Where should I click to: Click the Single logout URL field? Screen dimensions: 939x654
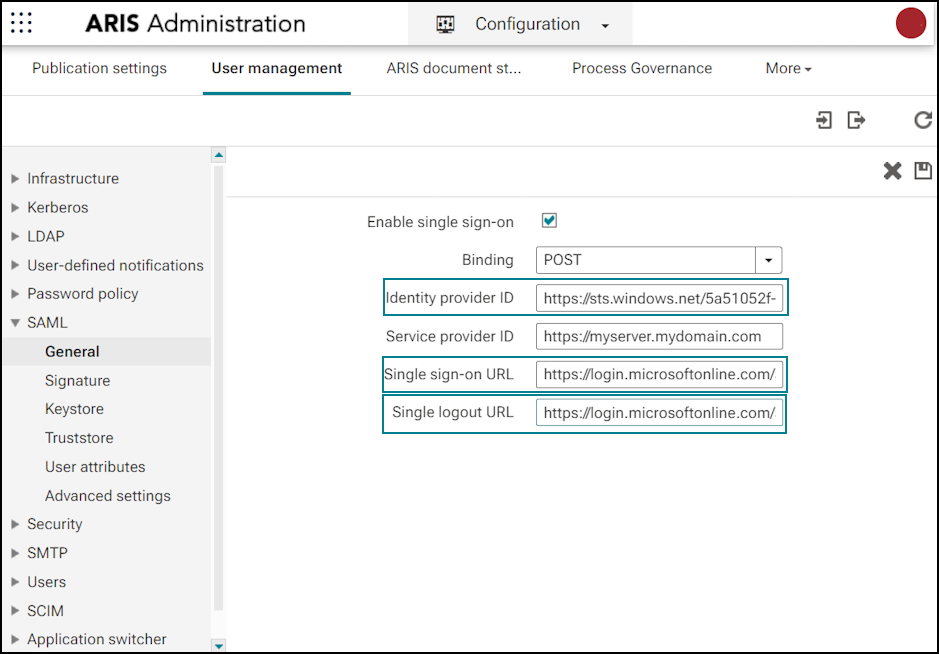(x=659, y=413)
